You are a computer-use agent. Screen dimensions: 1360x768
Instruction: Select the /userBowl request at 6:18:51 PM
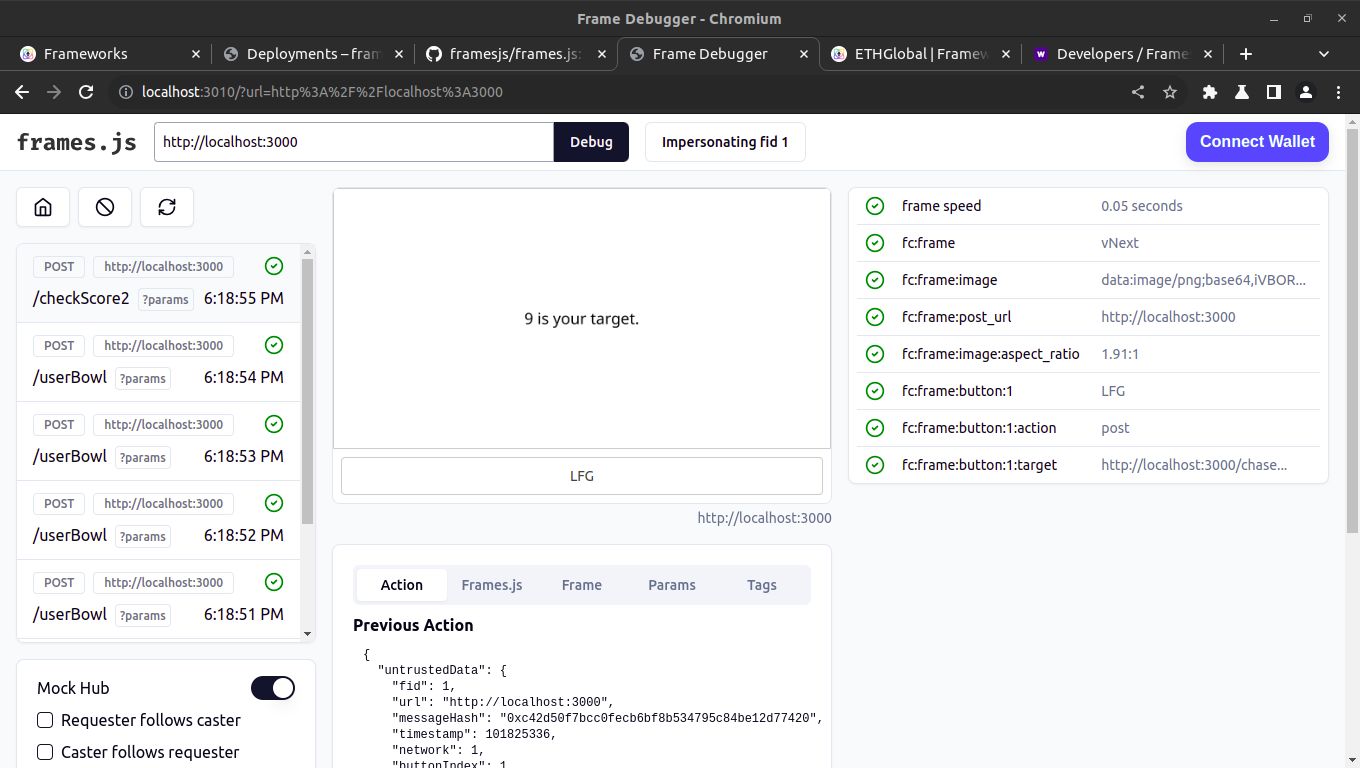coord(159,599)
